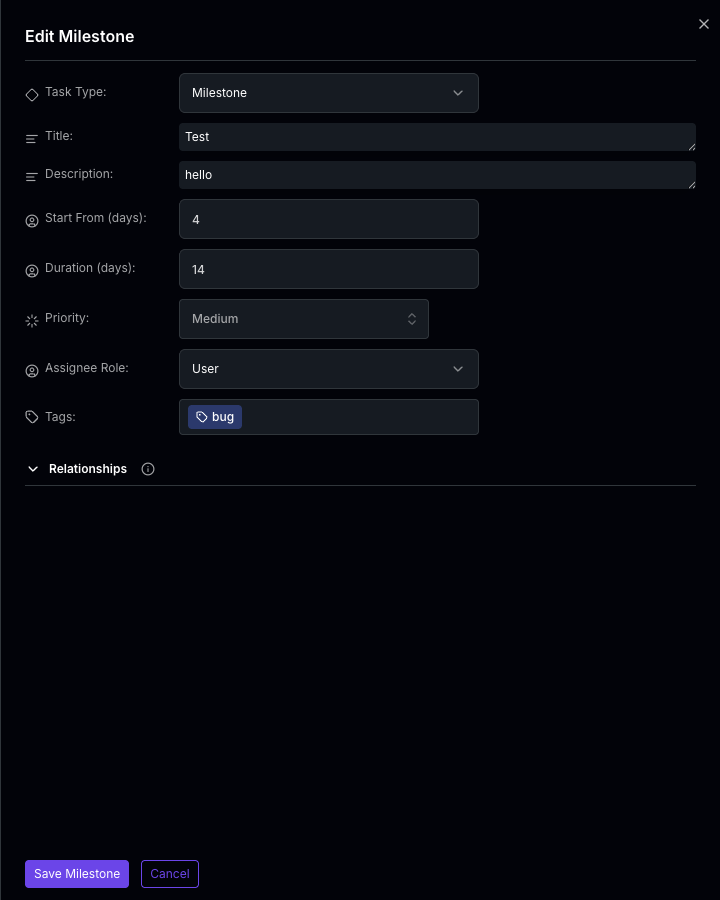Click the diamond icon beside Task Type
Viewport: 720px width, 900px height.
tap(32, 95)
